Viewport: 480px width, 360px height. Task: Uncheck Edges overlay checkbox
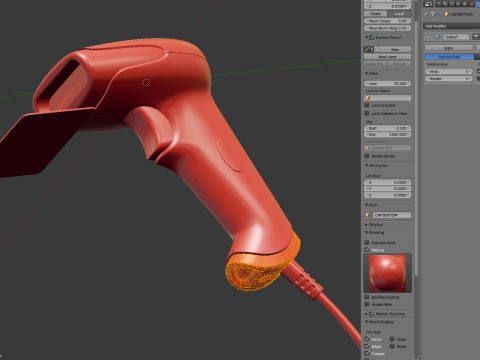click(367, 346)
